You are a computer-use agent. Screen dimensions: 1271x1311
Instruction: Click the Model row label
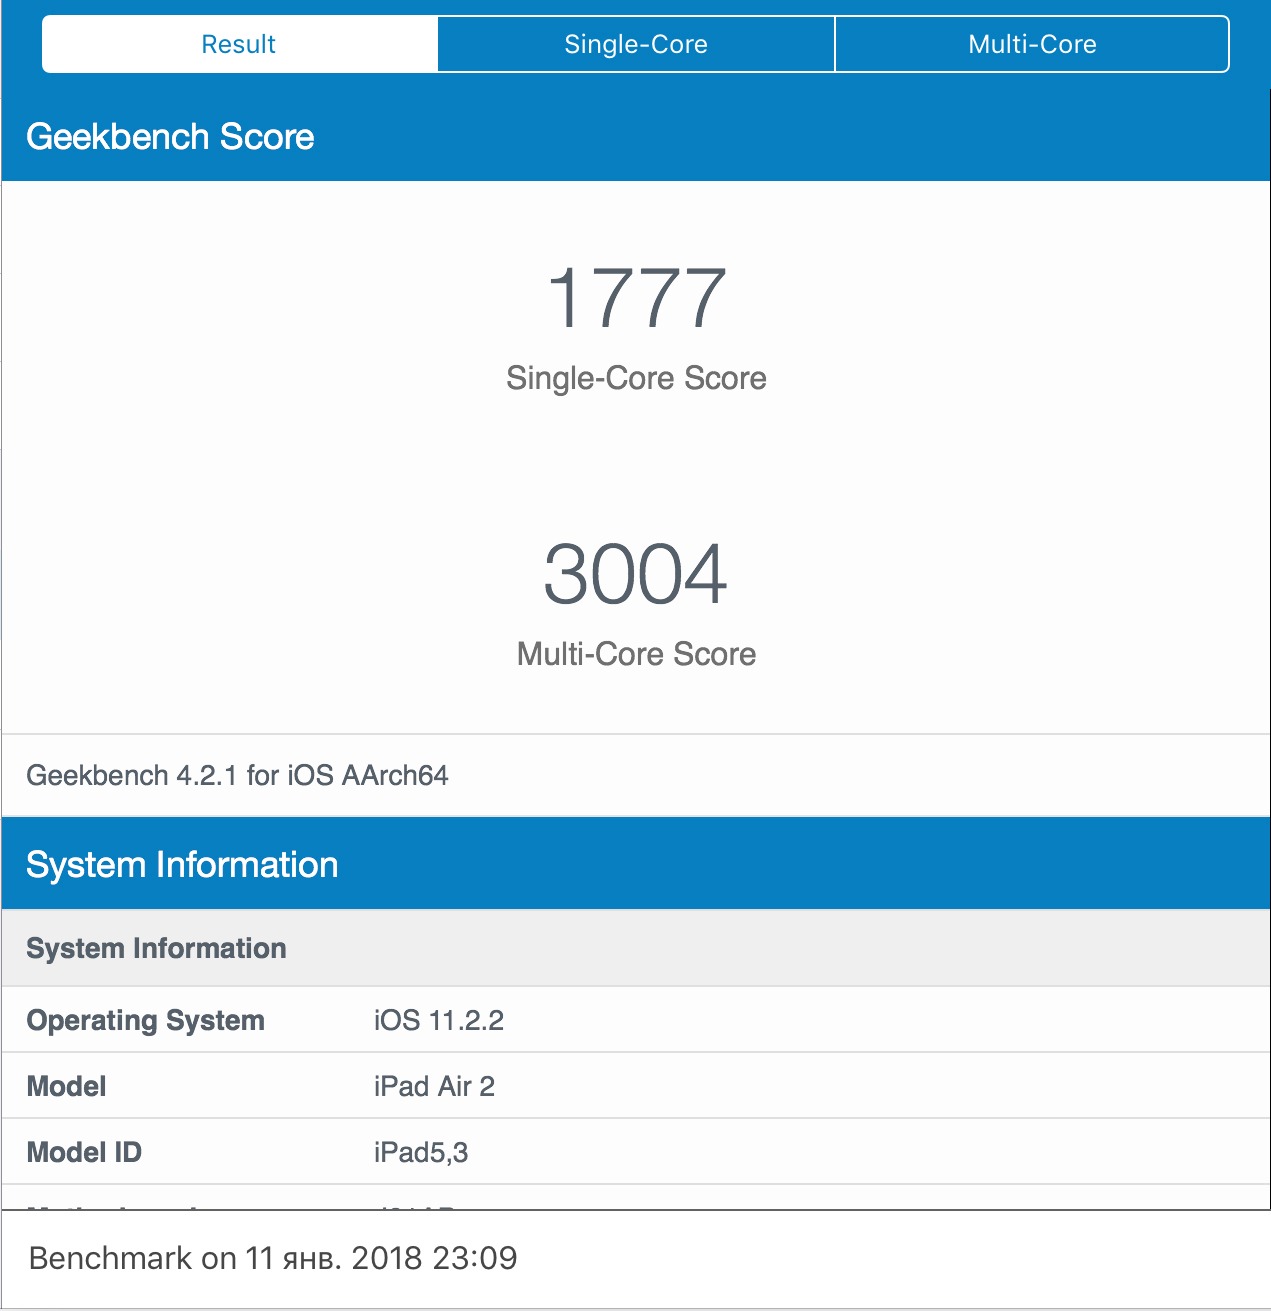pyautogui.click(x=66, y=1086)
